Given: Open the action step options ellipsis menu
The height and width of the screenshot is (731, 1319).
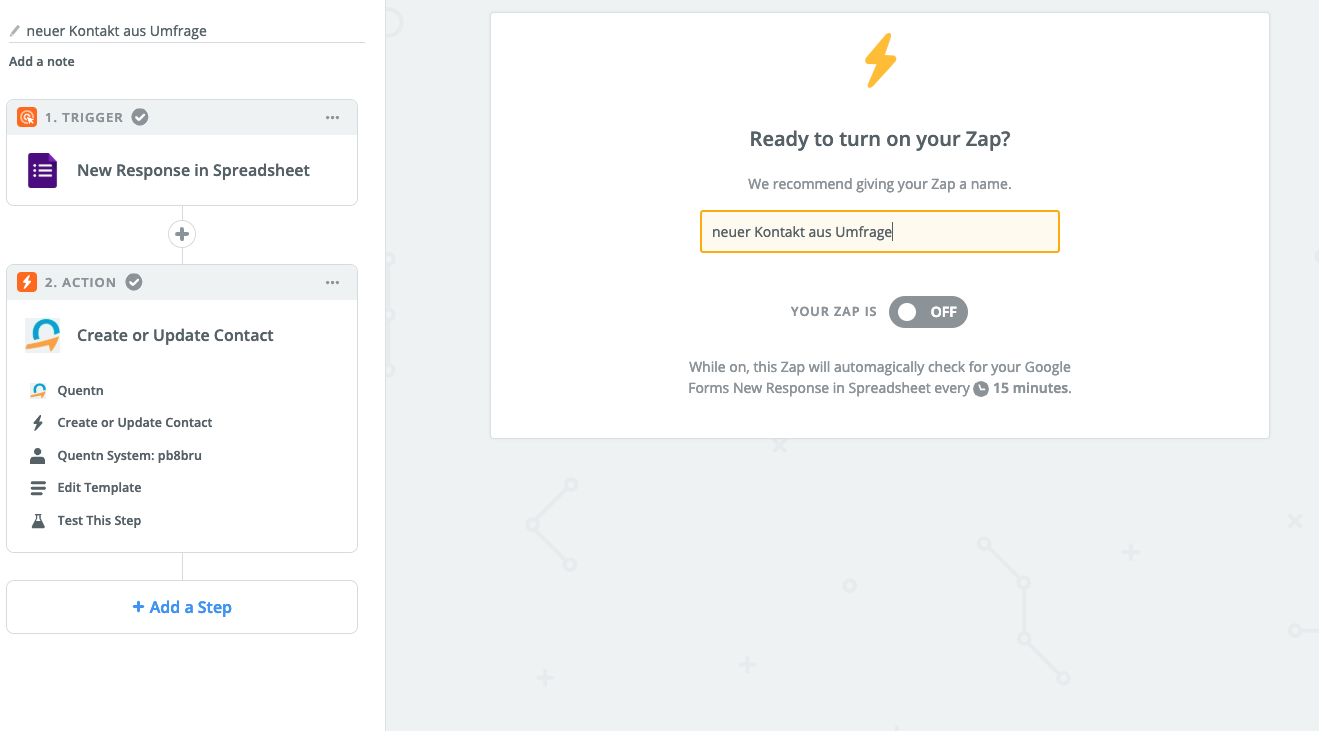Looking at the screenshot, I should click(332, 282).
